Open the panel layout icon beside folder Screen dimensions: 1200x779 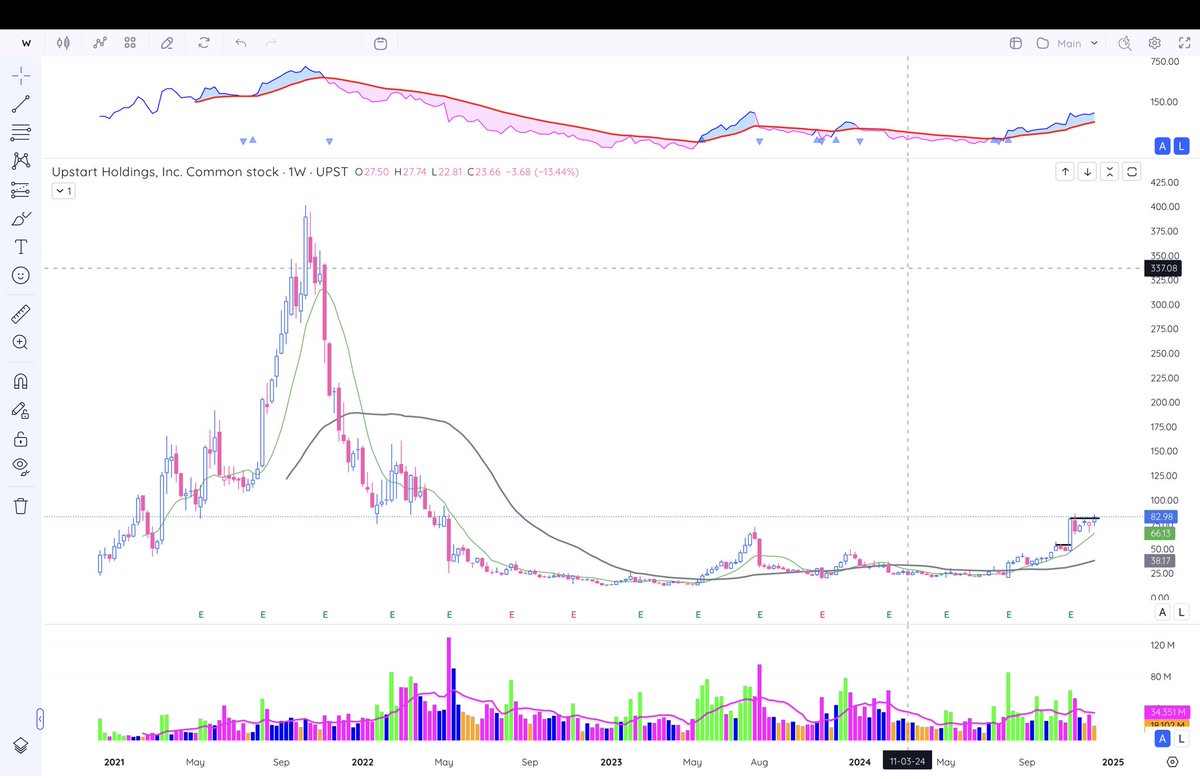[1015, 43]
